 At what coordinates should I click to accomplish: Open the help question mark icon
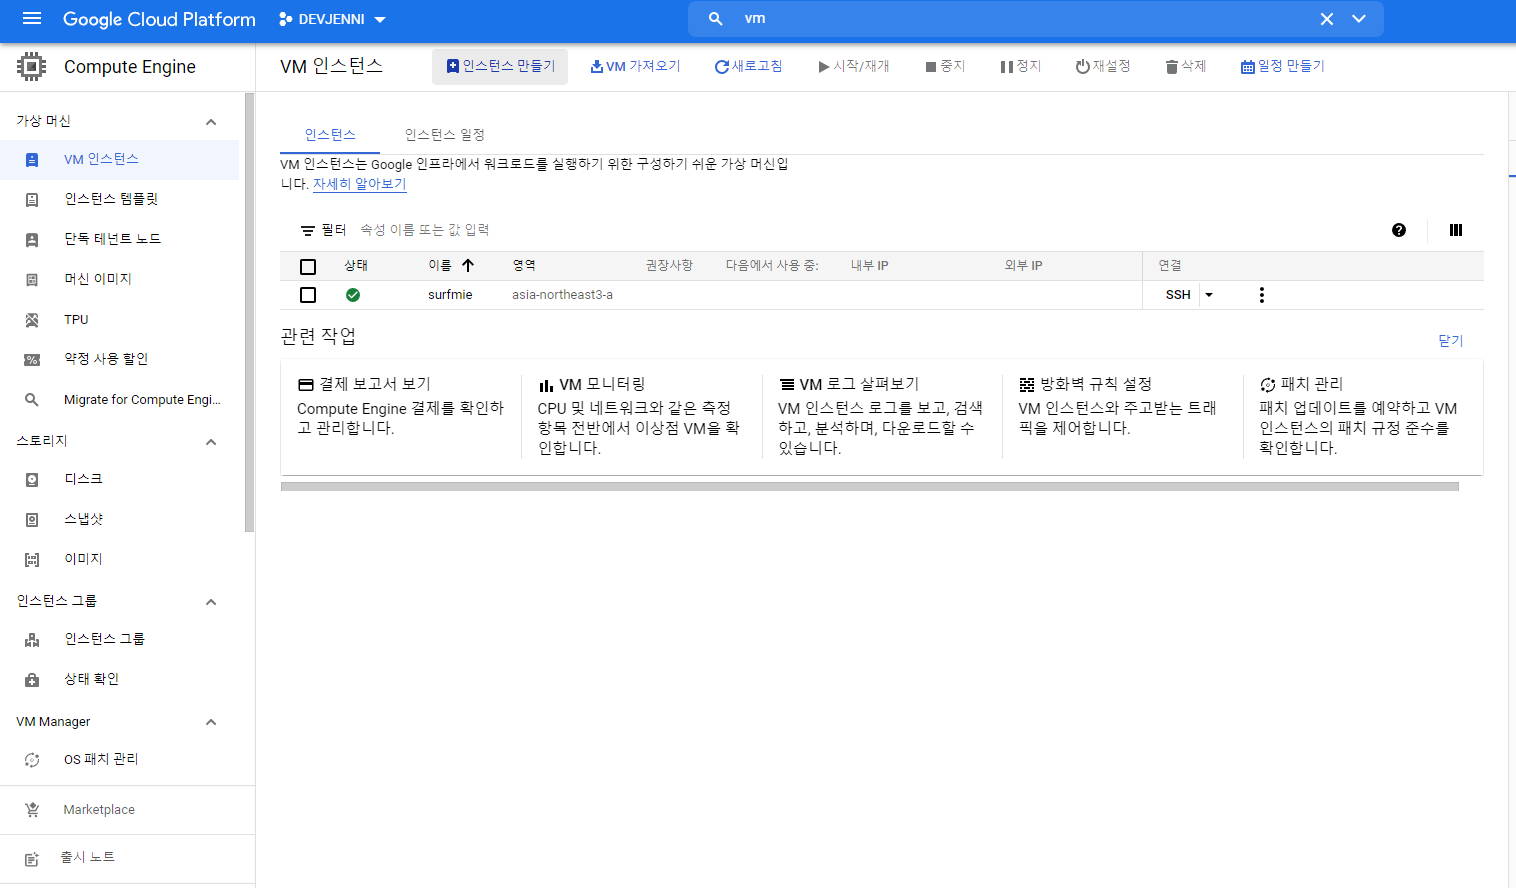[1399, 230]
